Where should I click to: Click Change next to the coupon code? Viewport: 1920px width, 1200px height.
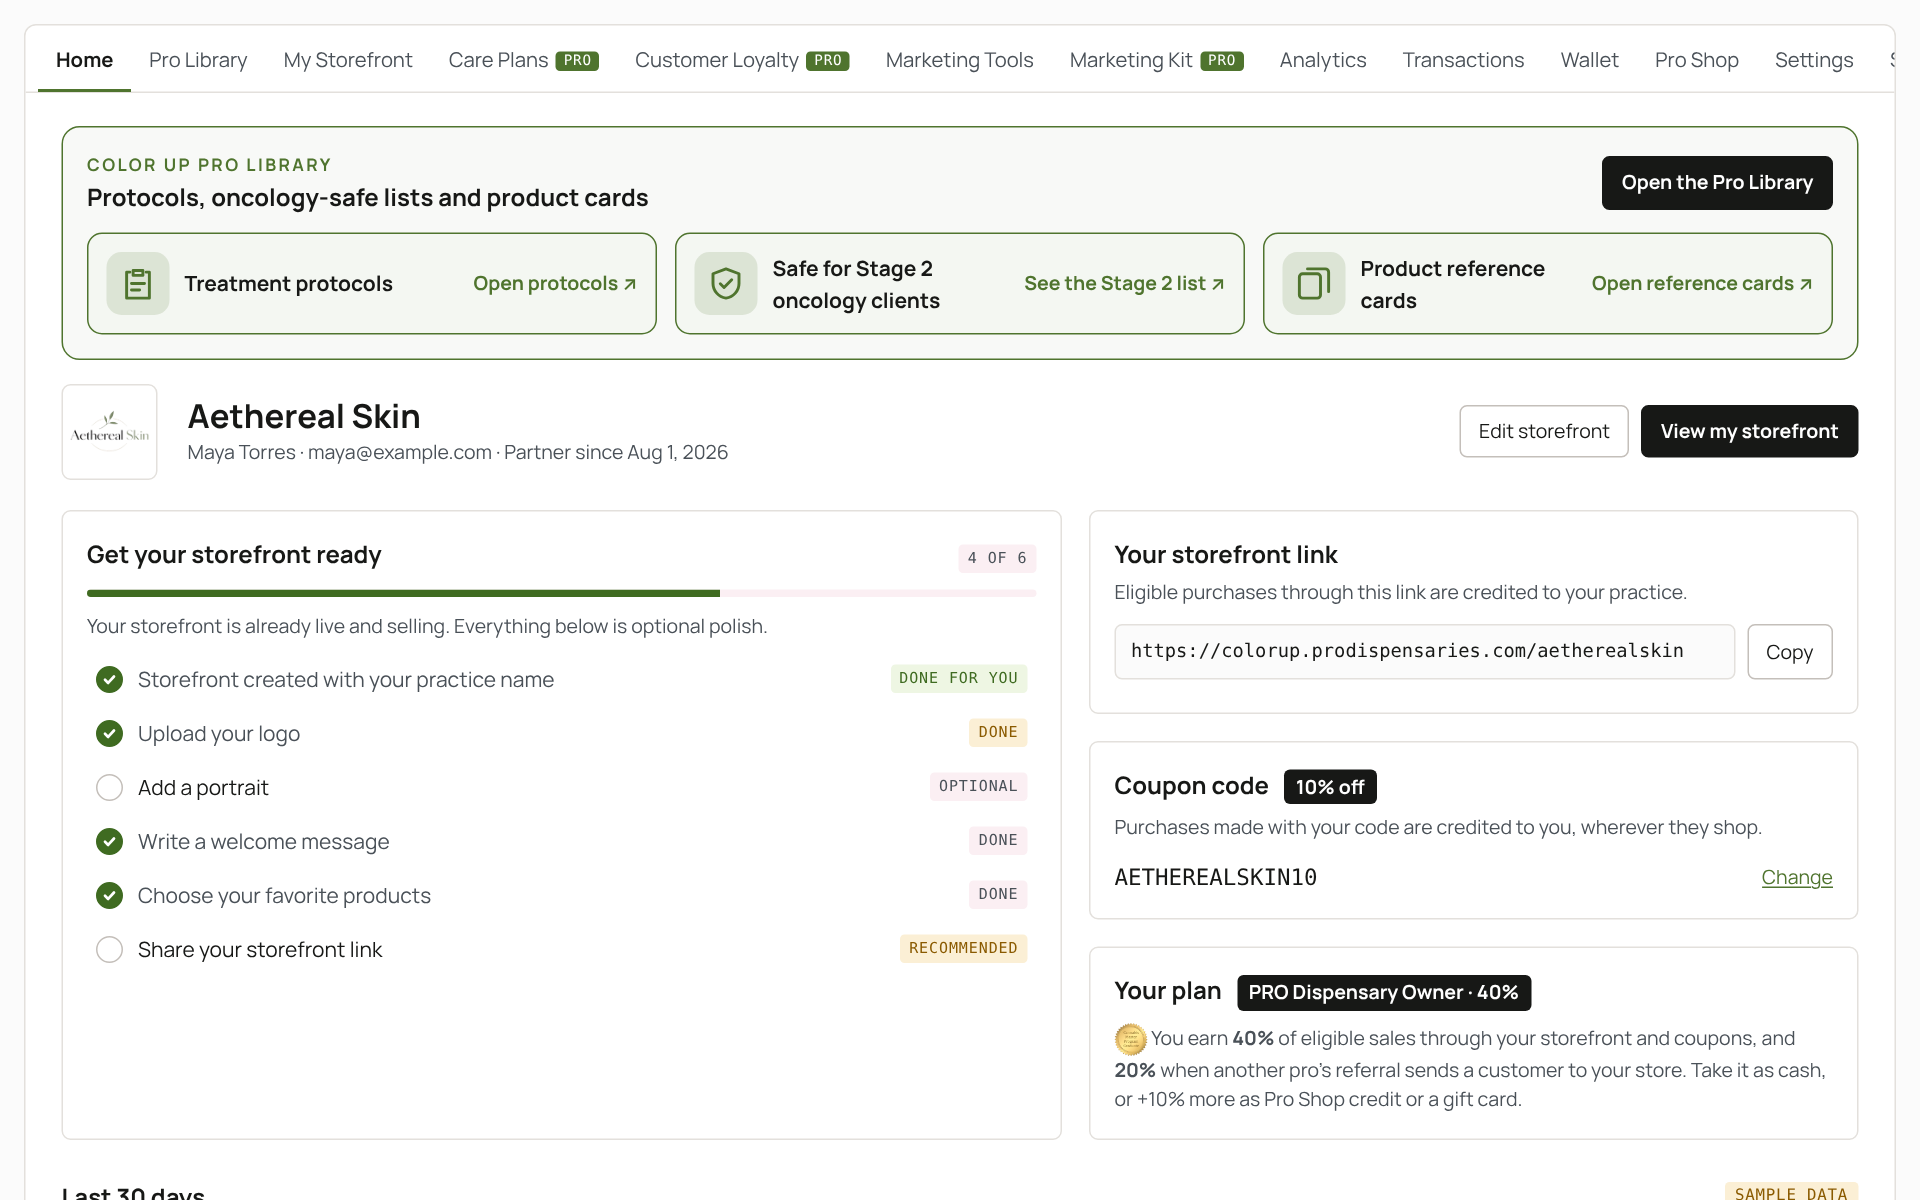pyautogui.click(x=1796, y=878)
